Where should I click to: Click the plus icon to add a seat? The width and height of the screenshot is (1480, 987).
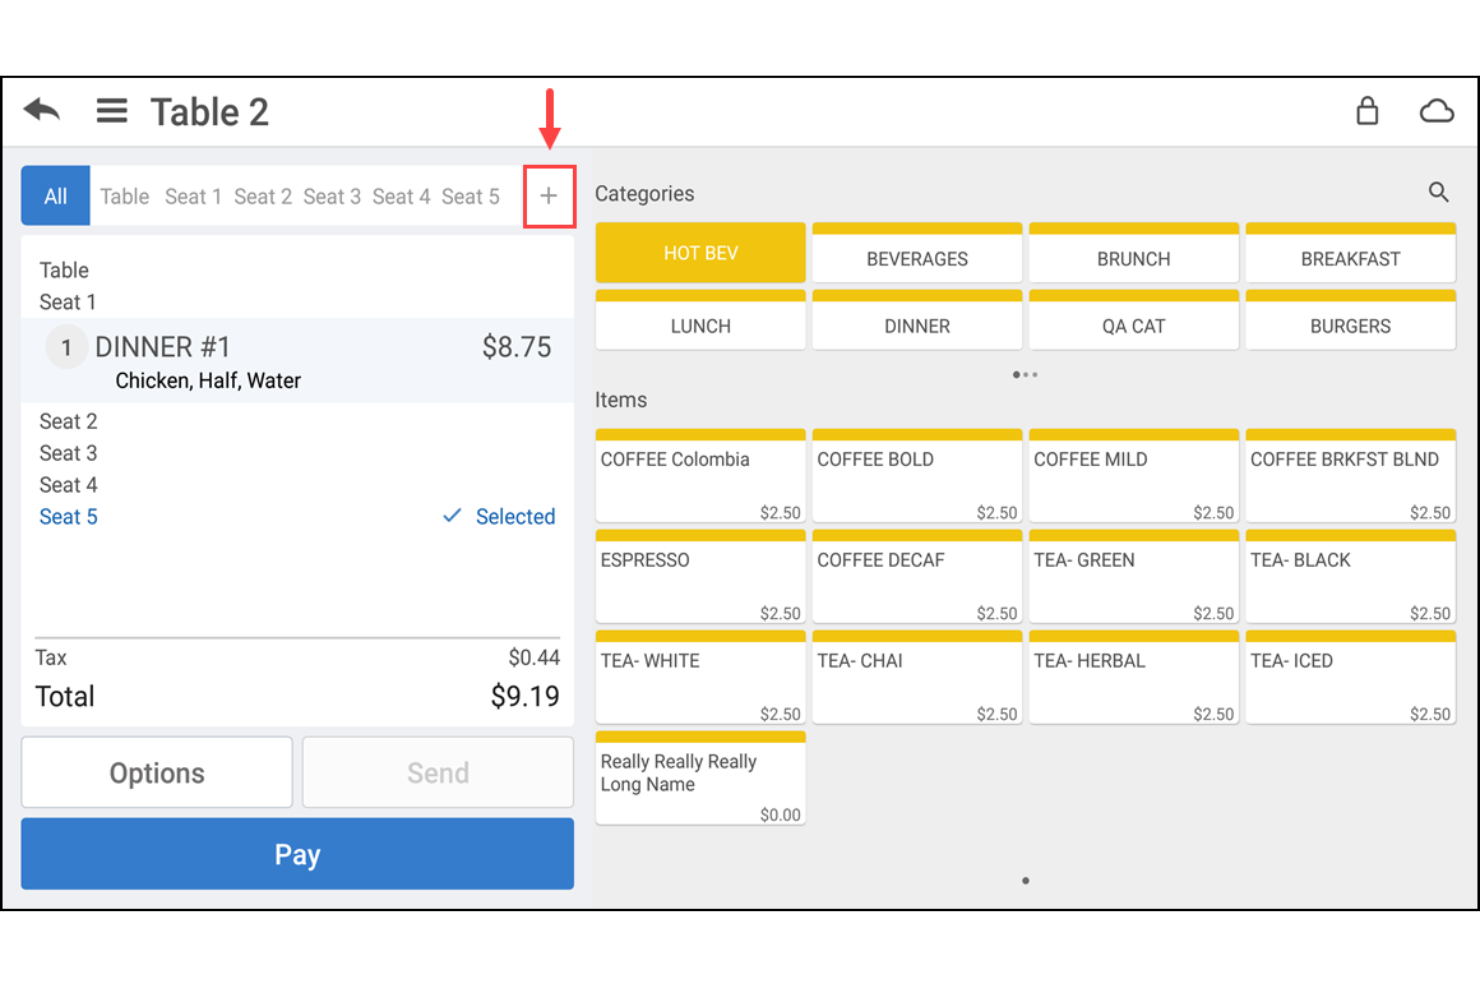click(548, 196)
